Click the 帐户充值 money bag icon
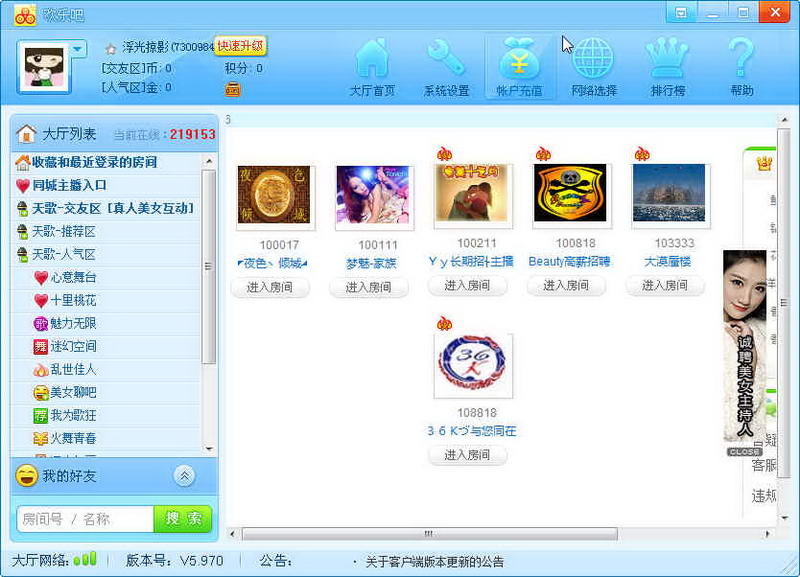Screen dimensions: 800x577 click(519, 60)
